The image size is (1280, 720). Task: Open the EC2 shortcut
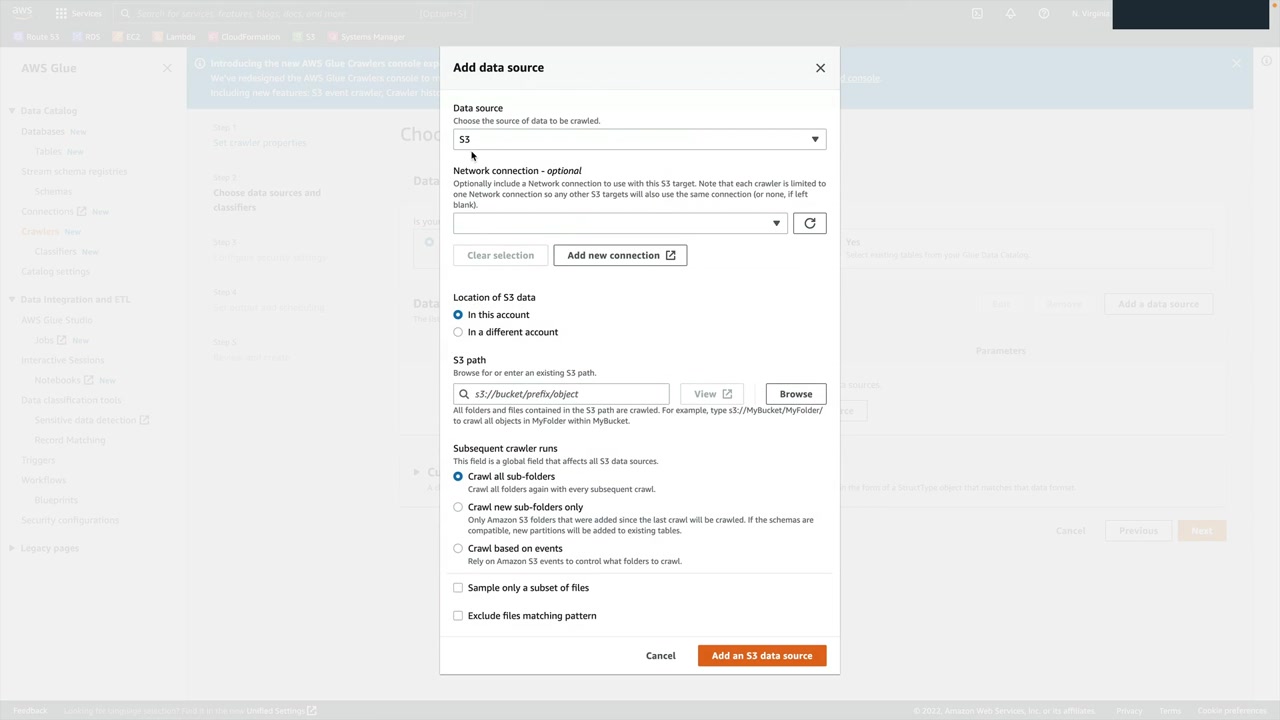pos(126,37)
